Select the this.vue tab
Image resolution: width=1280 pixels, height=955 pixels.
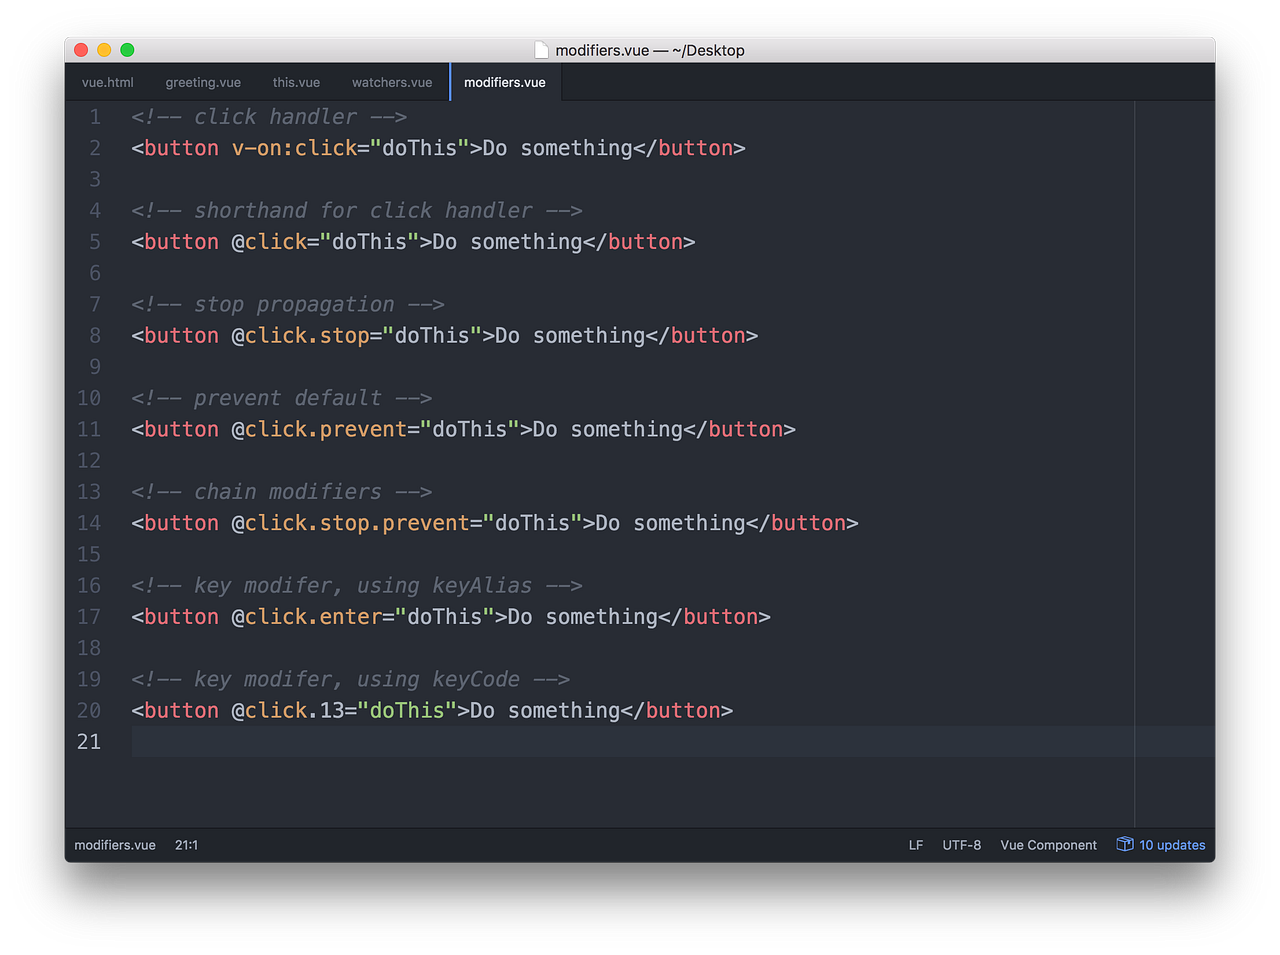click(296, 82)
